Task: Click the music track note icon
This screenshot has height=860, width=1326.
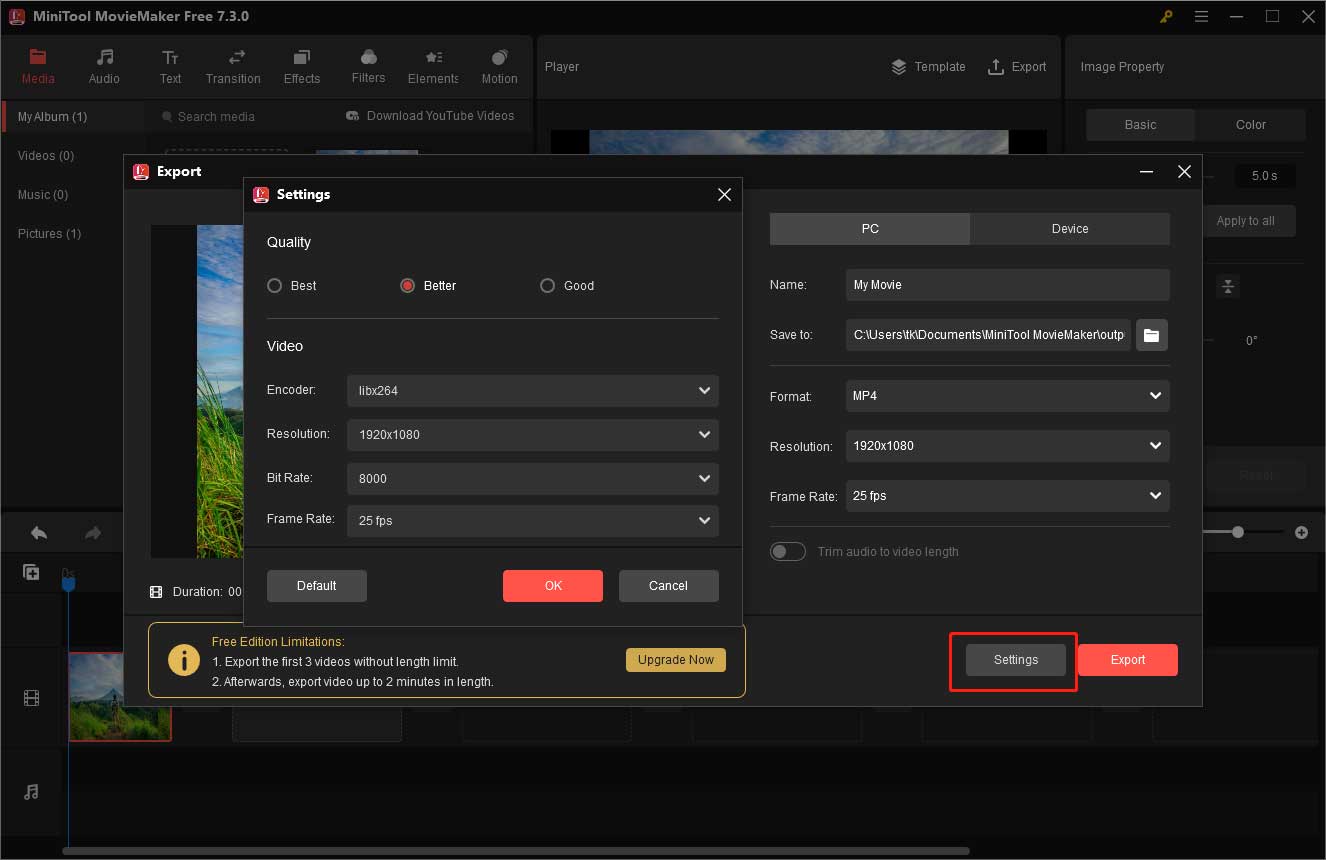Action: (x=31, y=791)
